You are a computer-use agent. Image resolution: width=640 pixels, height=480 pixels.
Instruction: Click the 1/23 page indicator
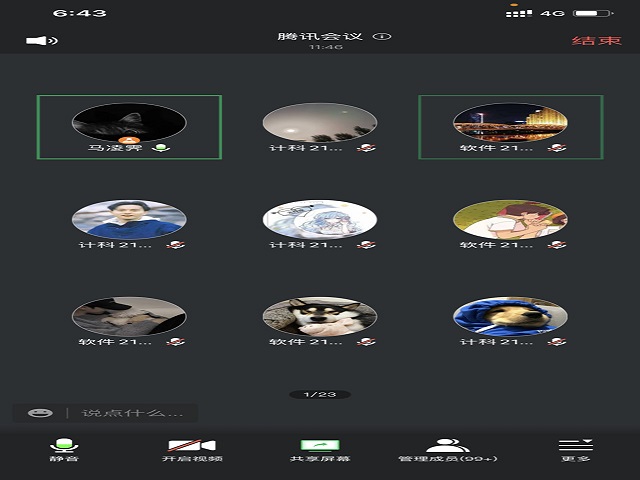[x=320, y=394]
